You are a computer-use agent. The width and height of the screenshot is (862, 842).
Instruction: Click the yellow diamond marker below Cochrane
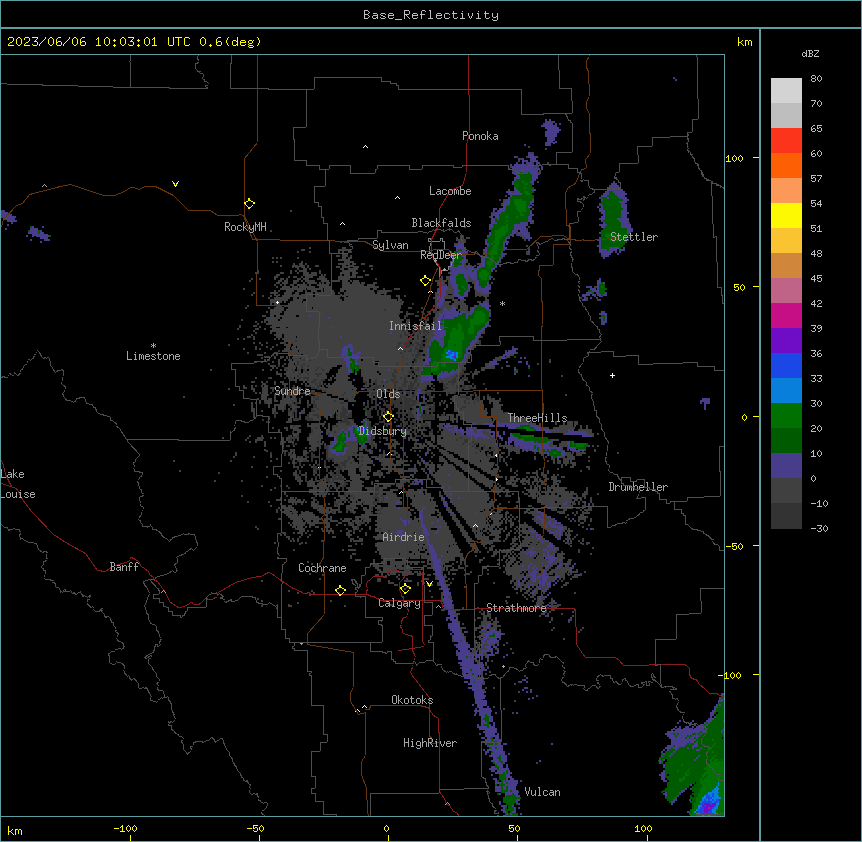pos(340,590)
